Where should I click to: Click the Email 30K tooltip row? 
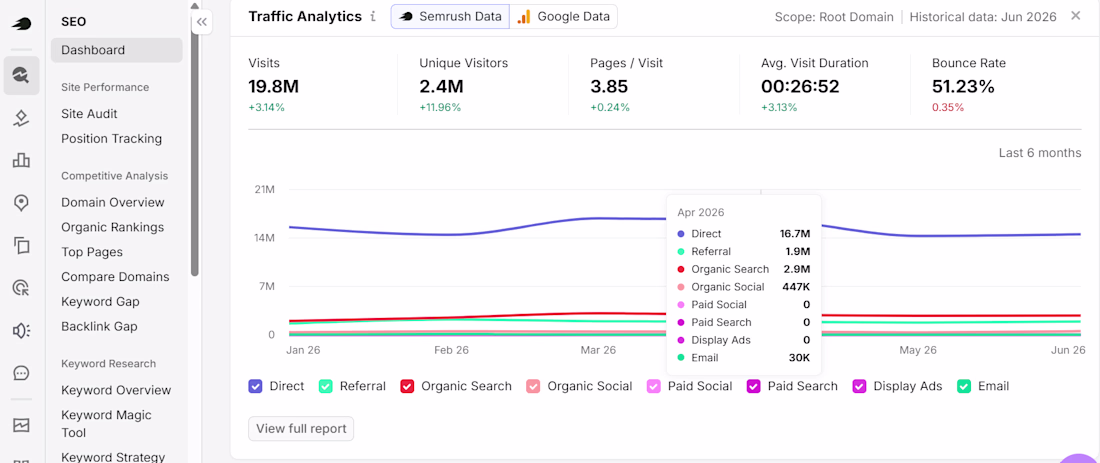(x=744, y=358)
